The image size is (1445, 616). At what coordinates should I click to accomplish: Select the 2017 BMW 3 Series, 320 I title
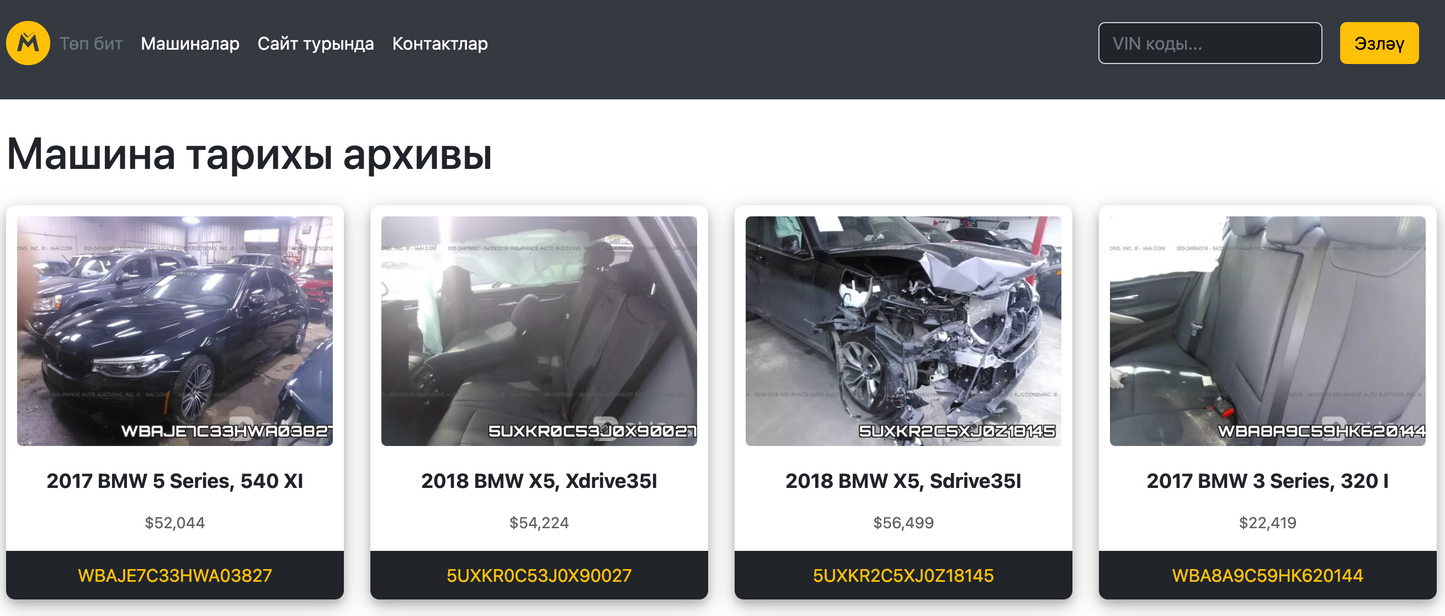[x=1268, y=481]
